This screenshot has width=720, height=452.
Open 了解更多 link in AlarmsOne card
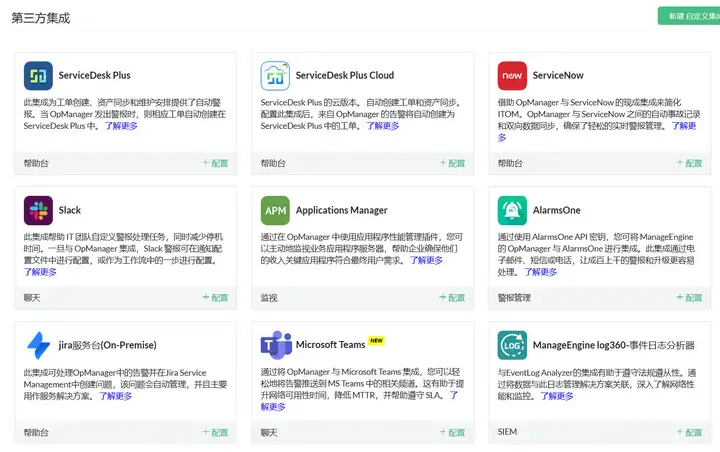(x=540, y=272)
